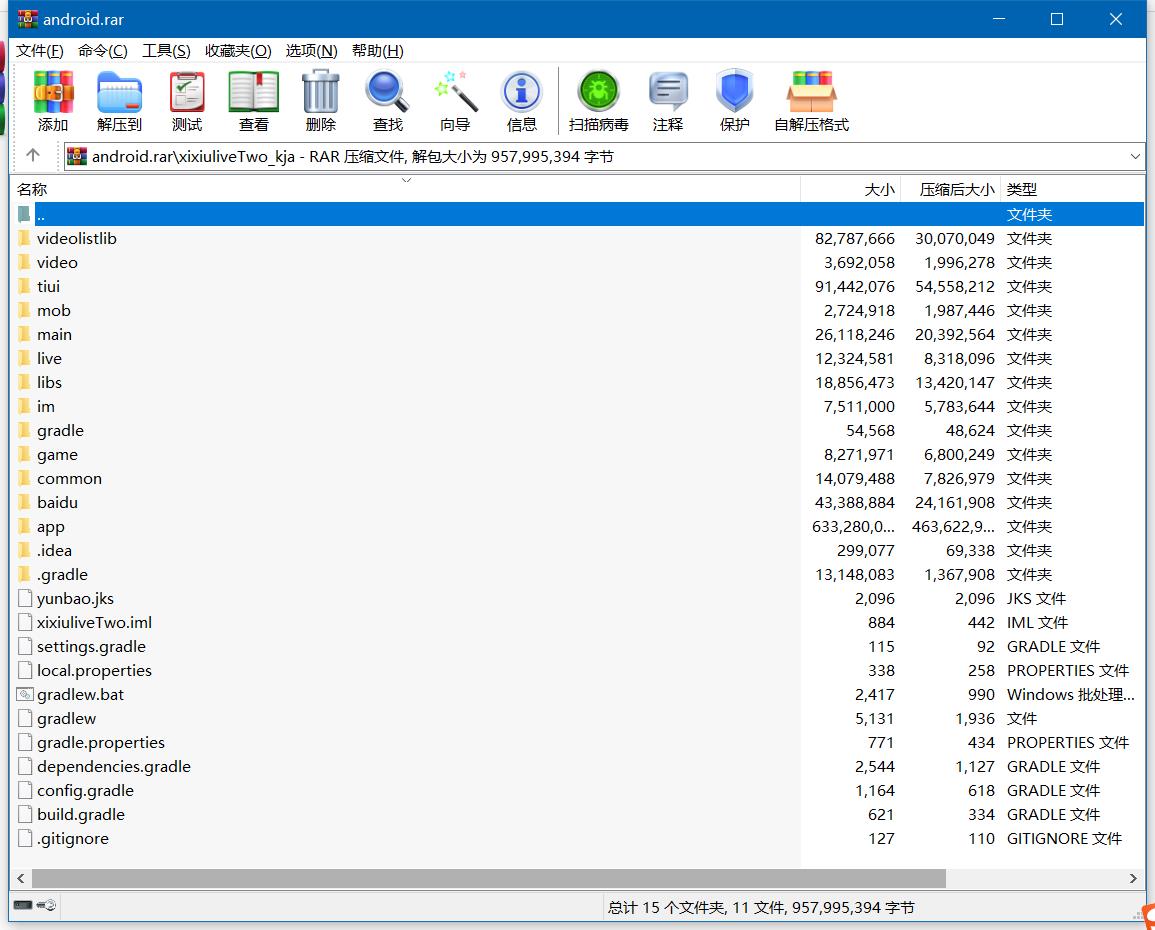Select gradle.properties file name

(x=101, y=742)
